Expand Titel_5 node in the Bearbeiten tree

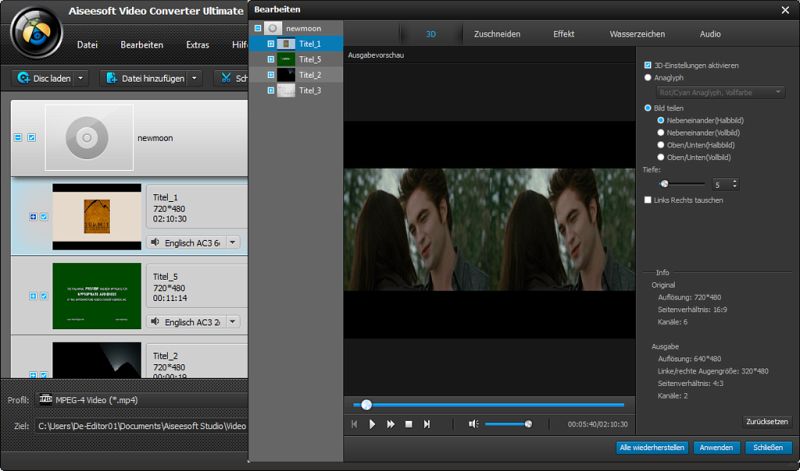point(271,59)
